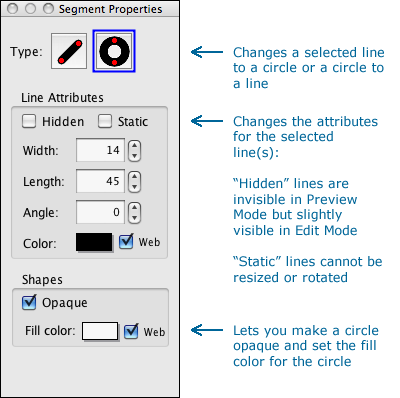Decrease Length with the down stepper arrow
Viewport: 400px width, 398px height.
[x=134, y=187]
